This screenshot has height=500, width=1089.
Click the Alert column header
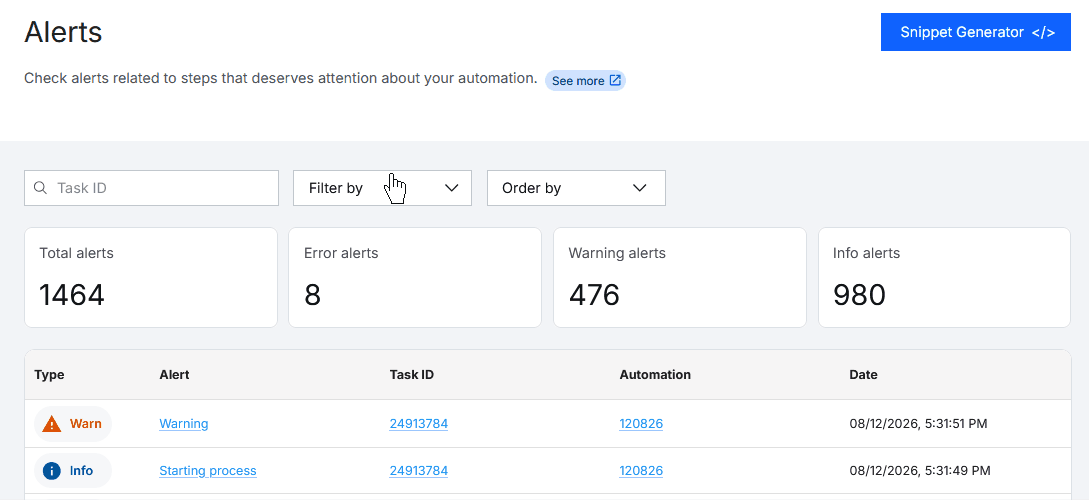174,374
